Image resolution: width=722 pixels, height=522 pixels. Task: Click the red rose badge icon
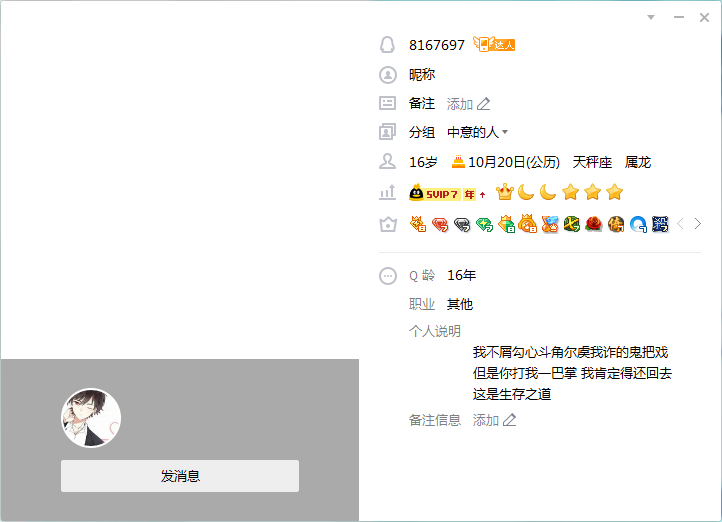(594, 224)
